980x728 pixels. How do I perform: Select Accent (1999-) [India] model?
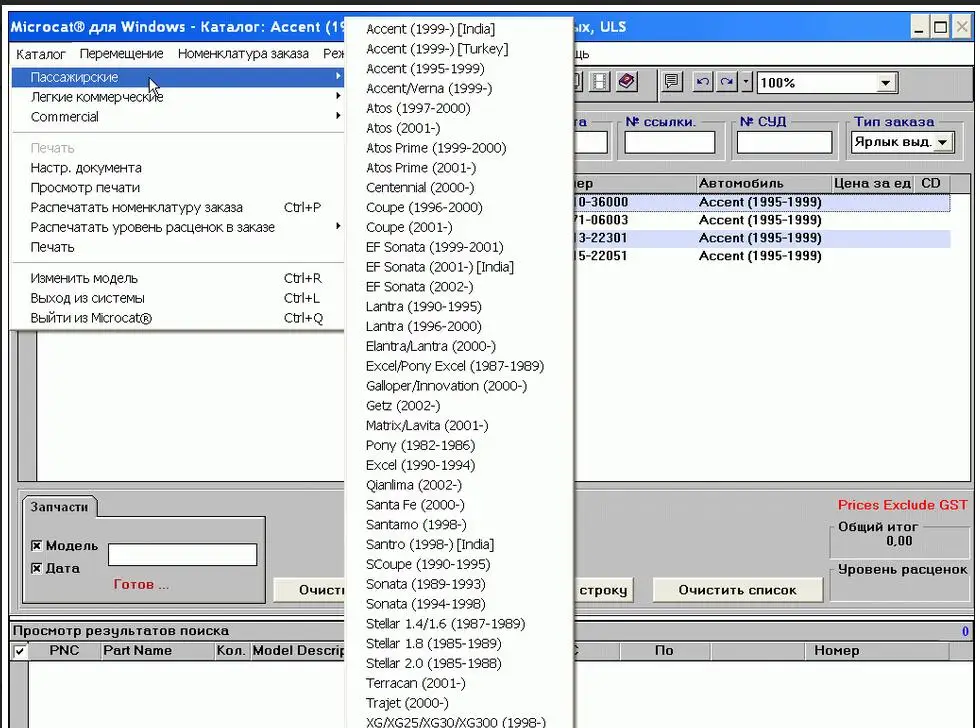click(x=459, y=29)
